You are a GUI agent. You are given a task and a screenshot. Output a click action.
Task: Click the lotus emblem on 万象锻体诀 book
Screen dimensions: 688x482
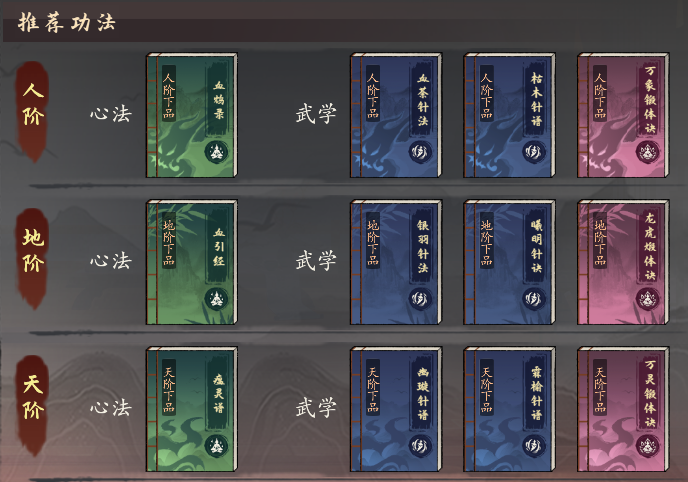(648, 152)
